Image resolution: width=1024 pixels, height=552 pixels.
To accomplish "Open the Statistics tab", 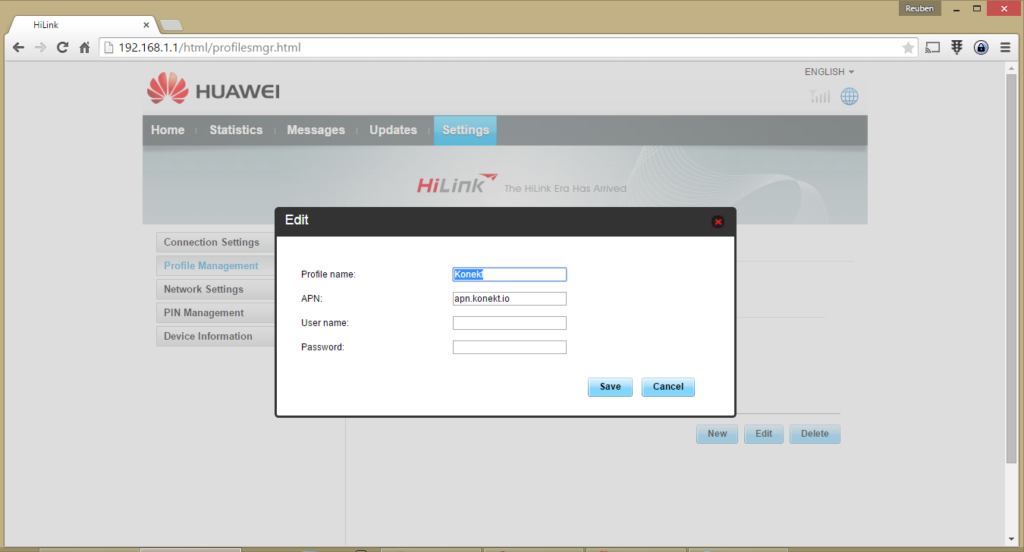I will [x=236, y=130].
